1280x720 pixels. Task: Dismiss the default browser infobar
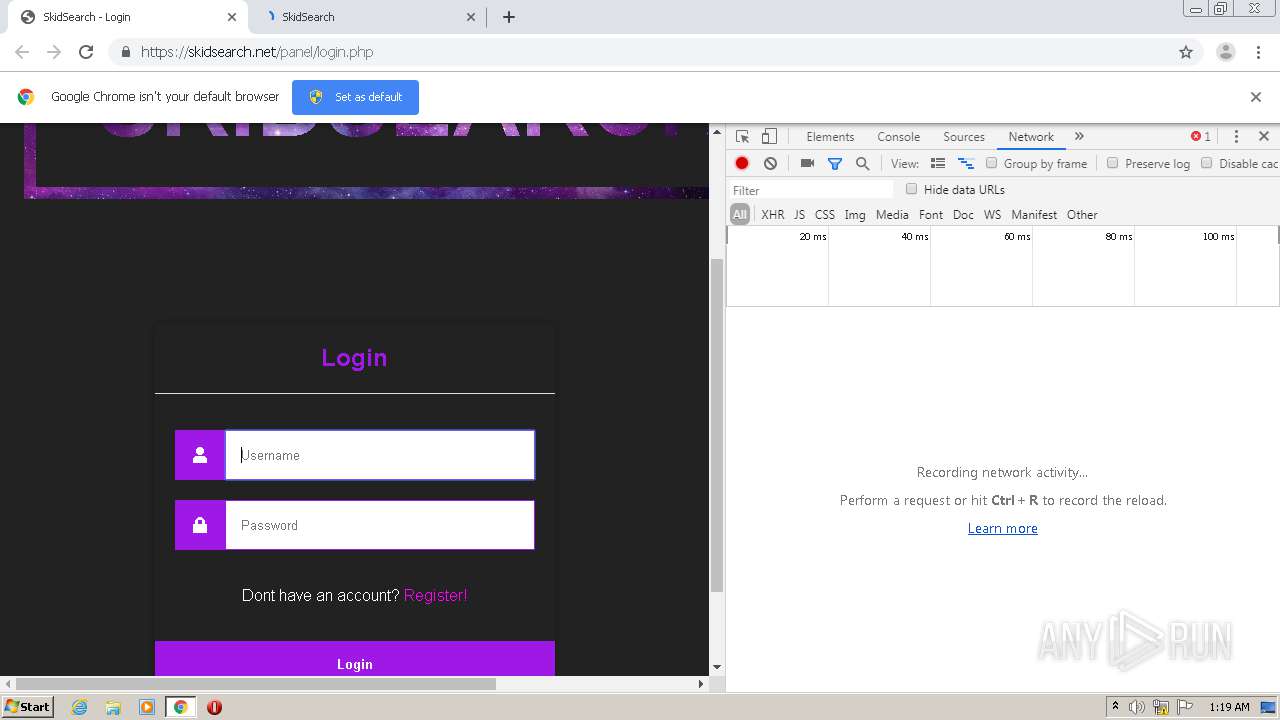pyautogui.click(x=1256, y=97)
